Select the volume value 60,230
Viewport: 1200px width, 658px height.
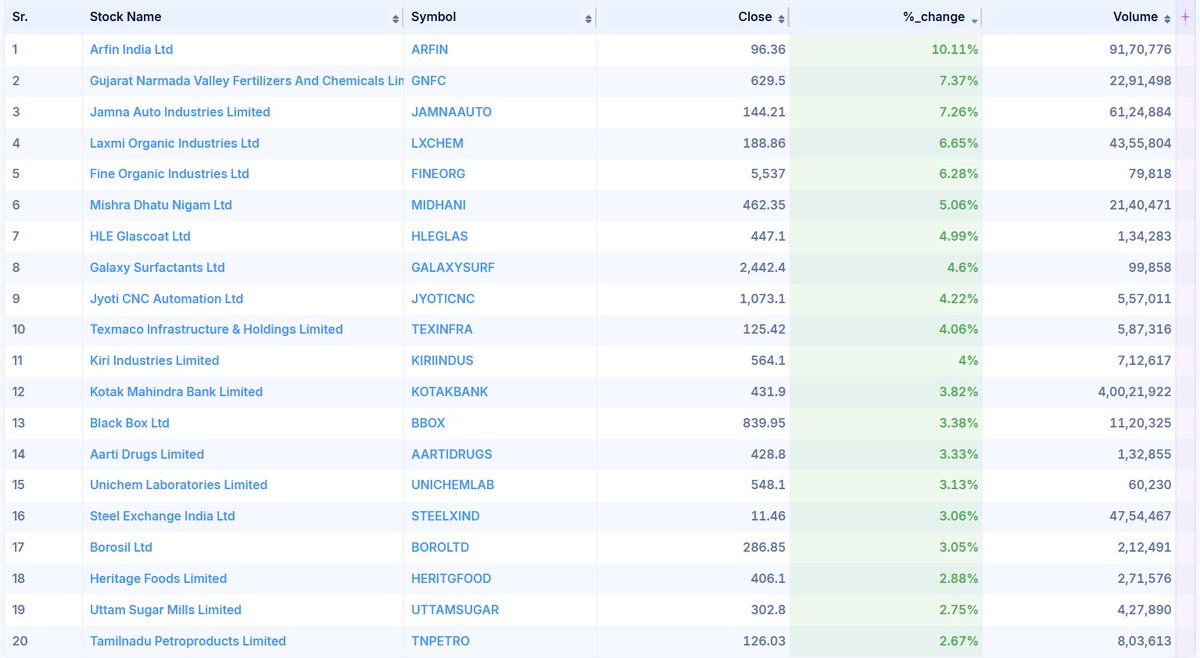(x=1148, y=485)
